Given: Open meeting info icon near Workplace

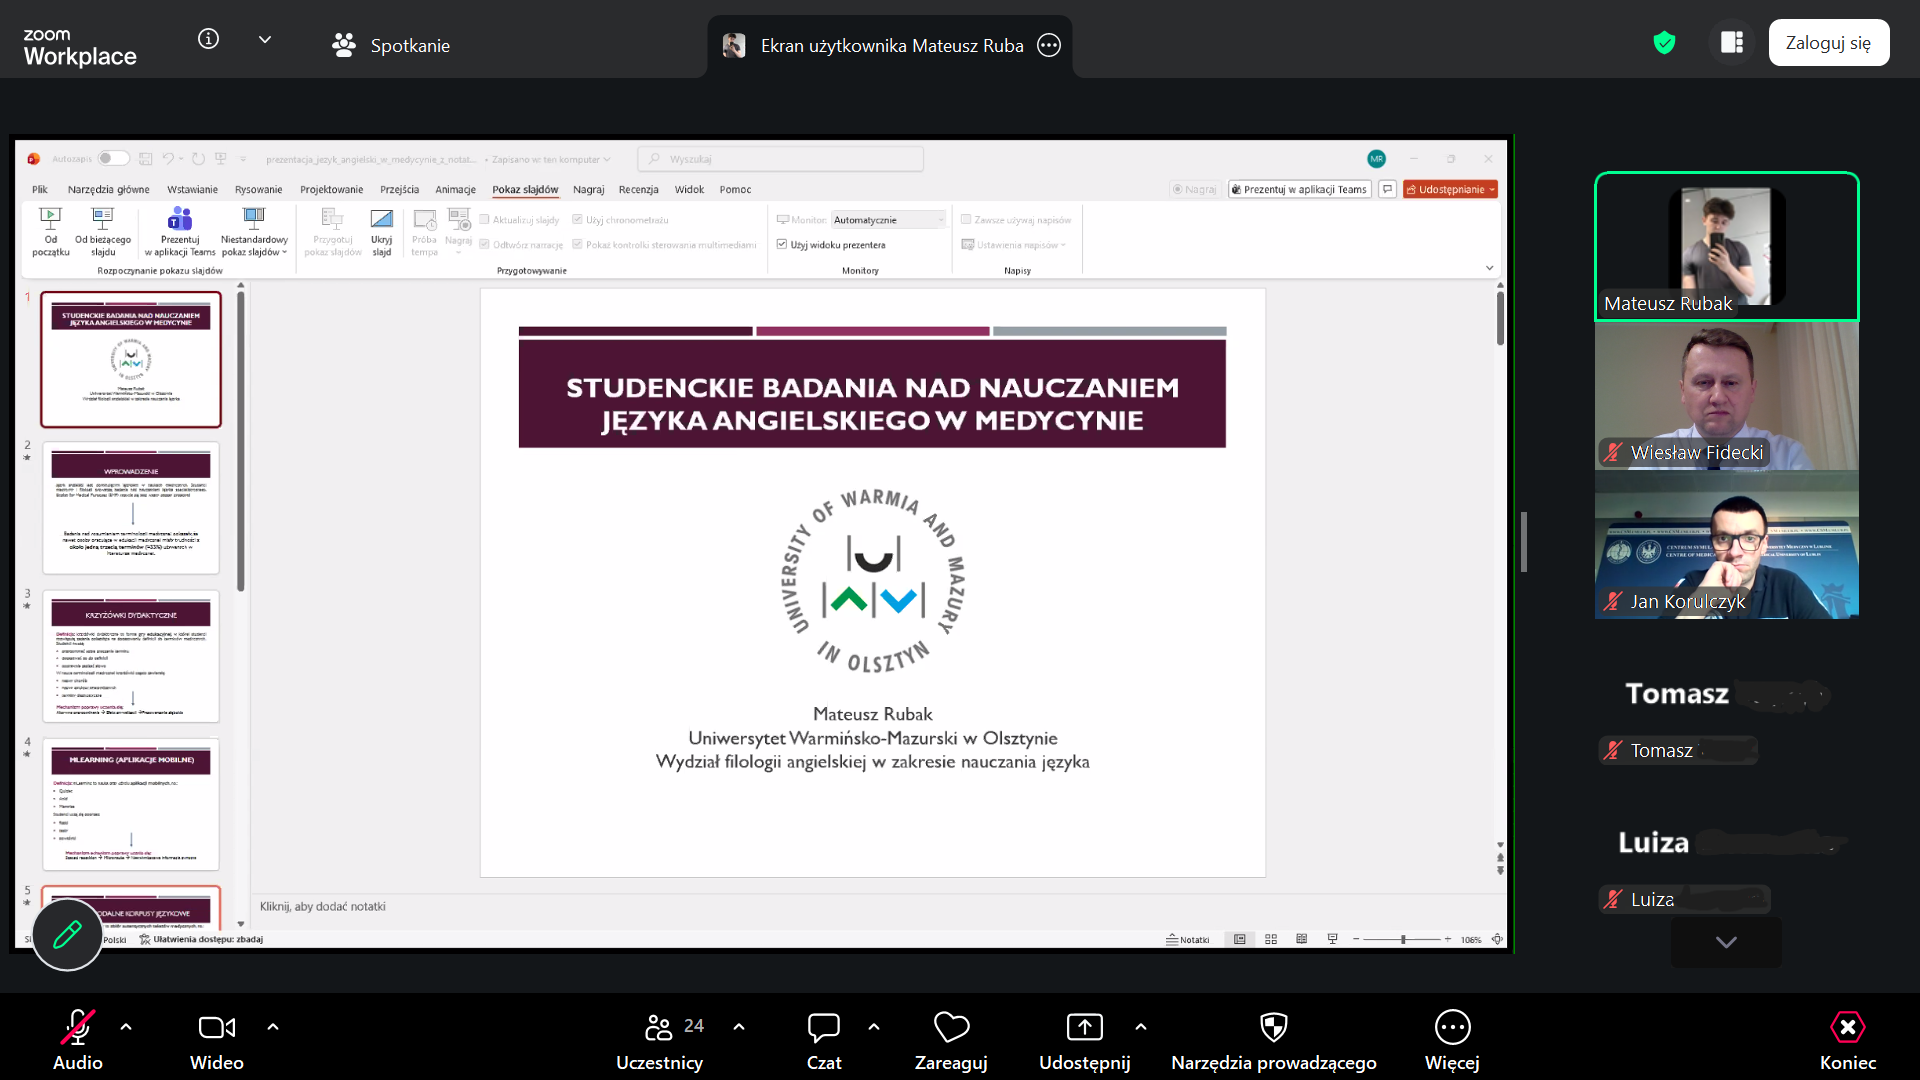Looking at the screenshot, I should pyautogui.click(x=208, y=39).
